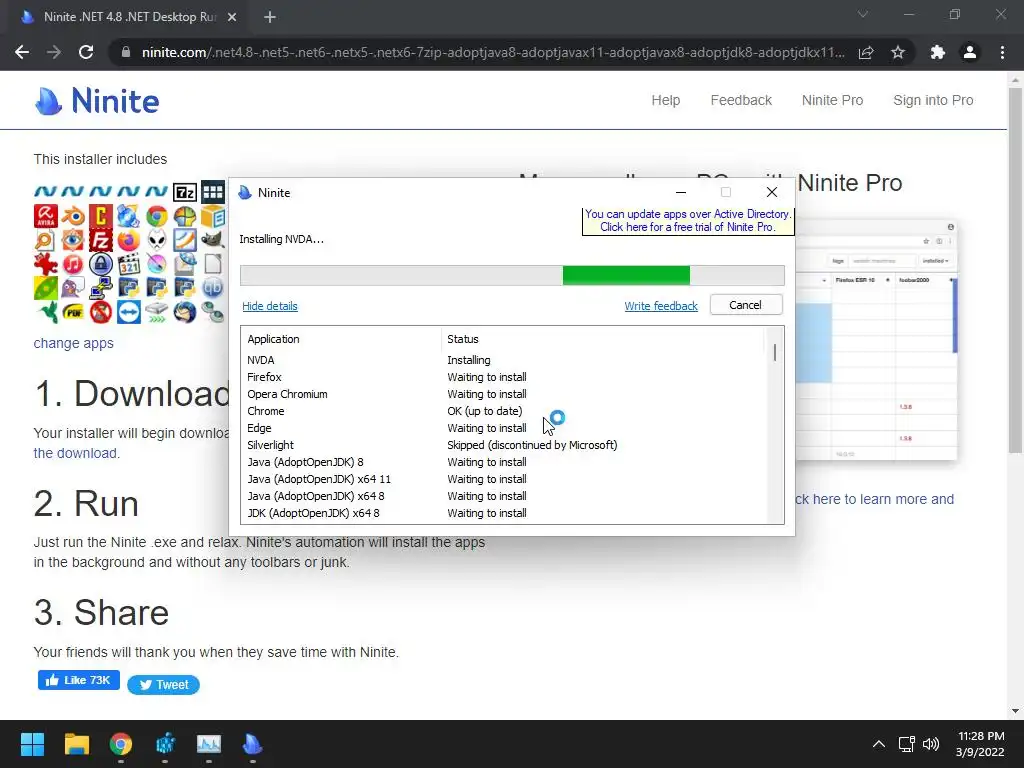The height and width of the screenshot is (768, 1024).
Task: Click the LibreOffice document icon
Action: [x=212, y=264]
